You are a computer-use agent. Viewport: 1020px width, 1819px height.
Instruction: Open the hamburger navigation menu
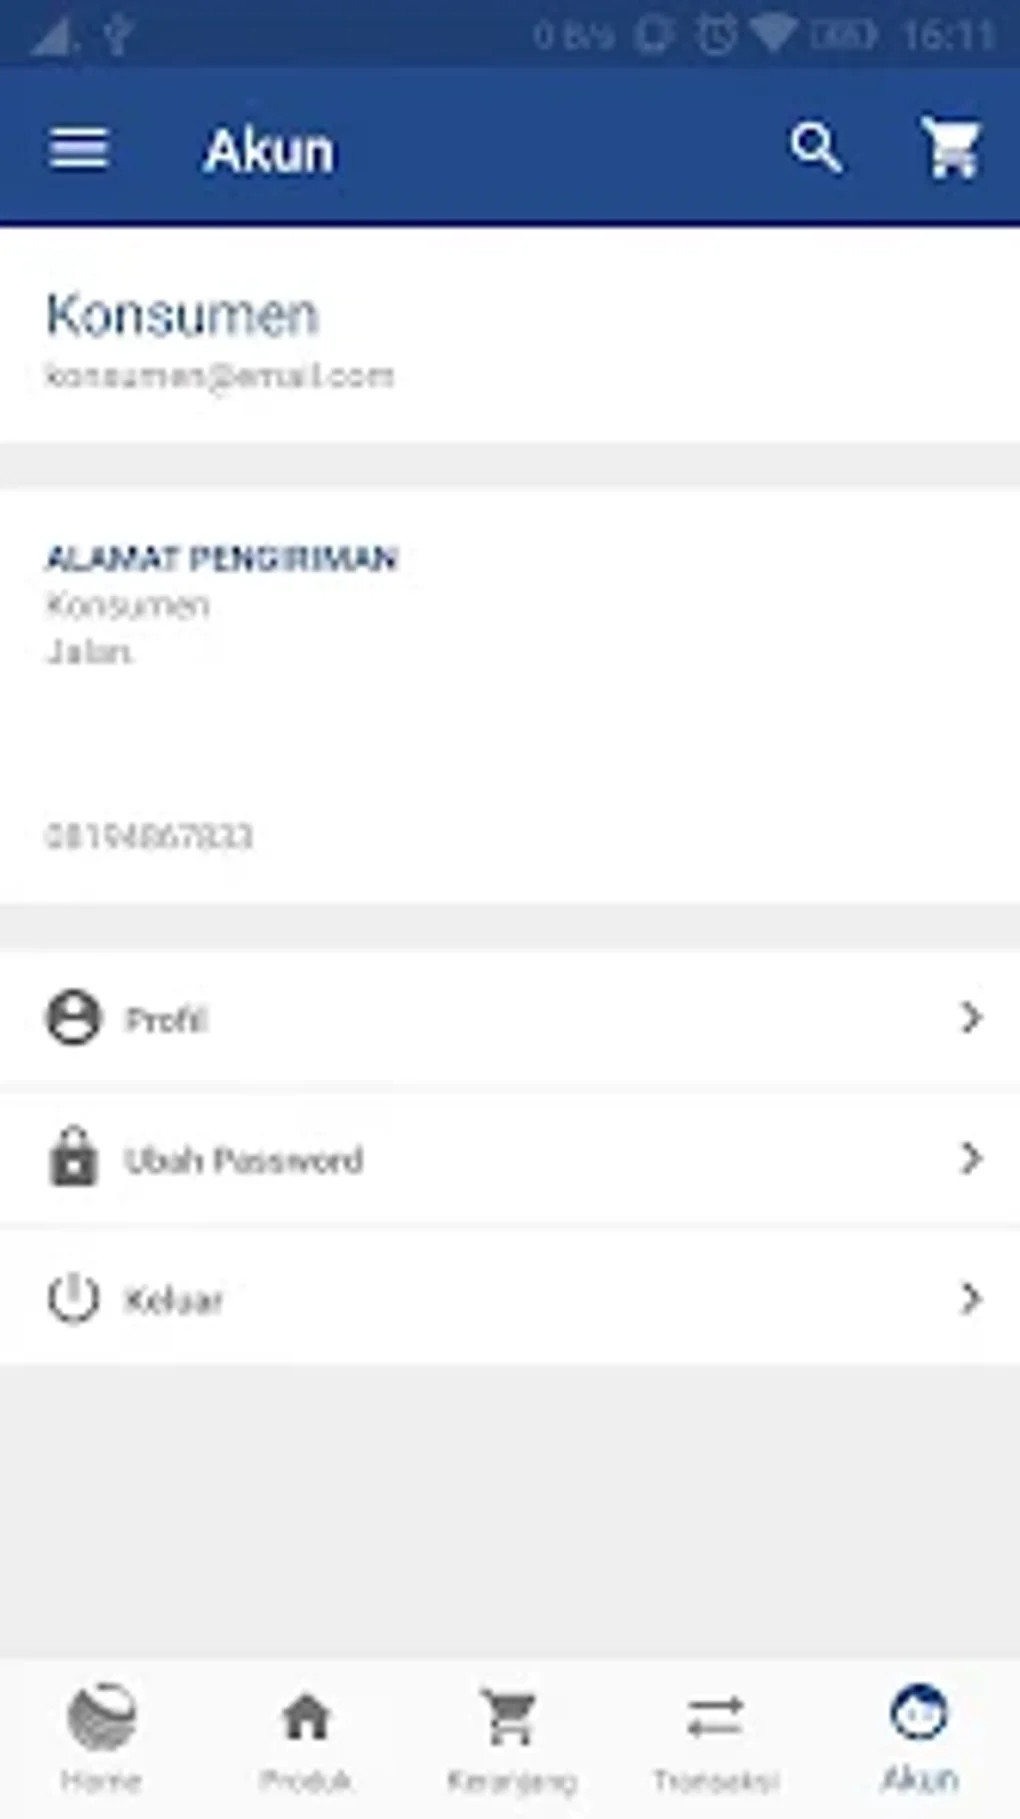point(78,150)
